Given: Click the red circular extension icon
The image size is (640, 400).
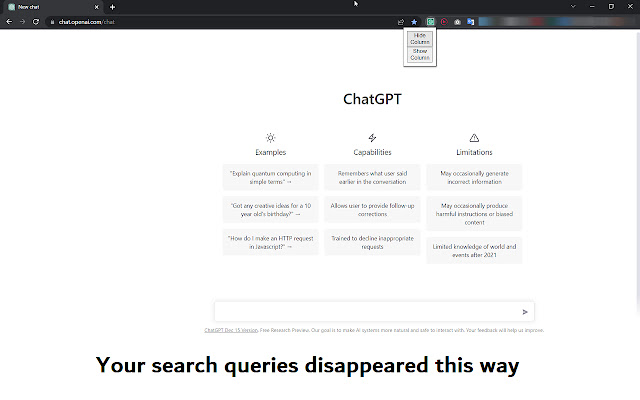Looking at the screenshot, I should [x=444, y=21].
